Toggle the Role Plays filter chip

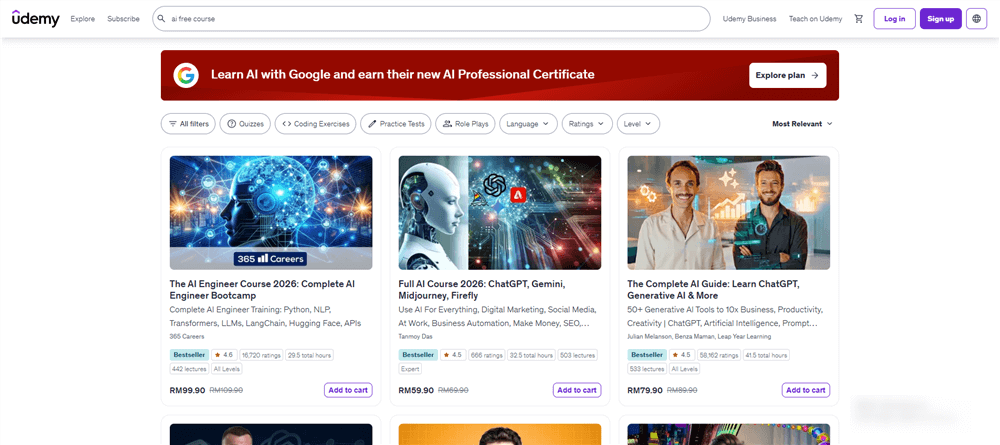(466, 124)
